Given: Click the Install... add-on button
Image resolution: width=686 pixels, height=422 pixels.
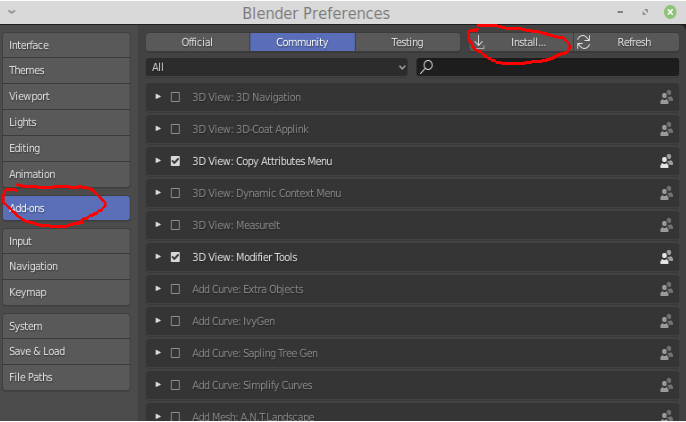Looking at the screenshot, I should pos(521,42).
